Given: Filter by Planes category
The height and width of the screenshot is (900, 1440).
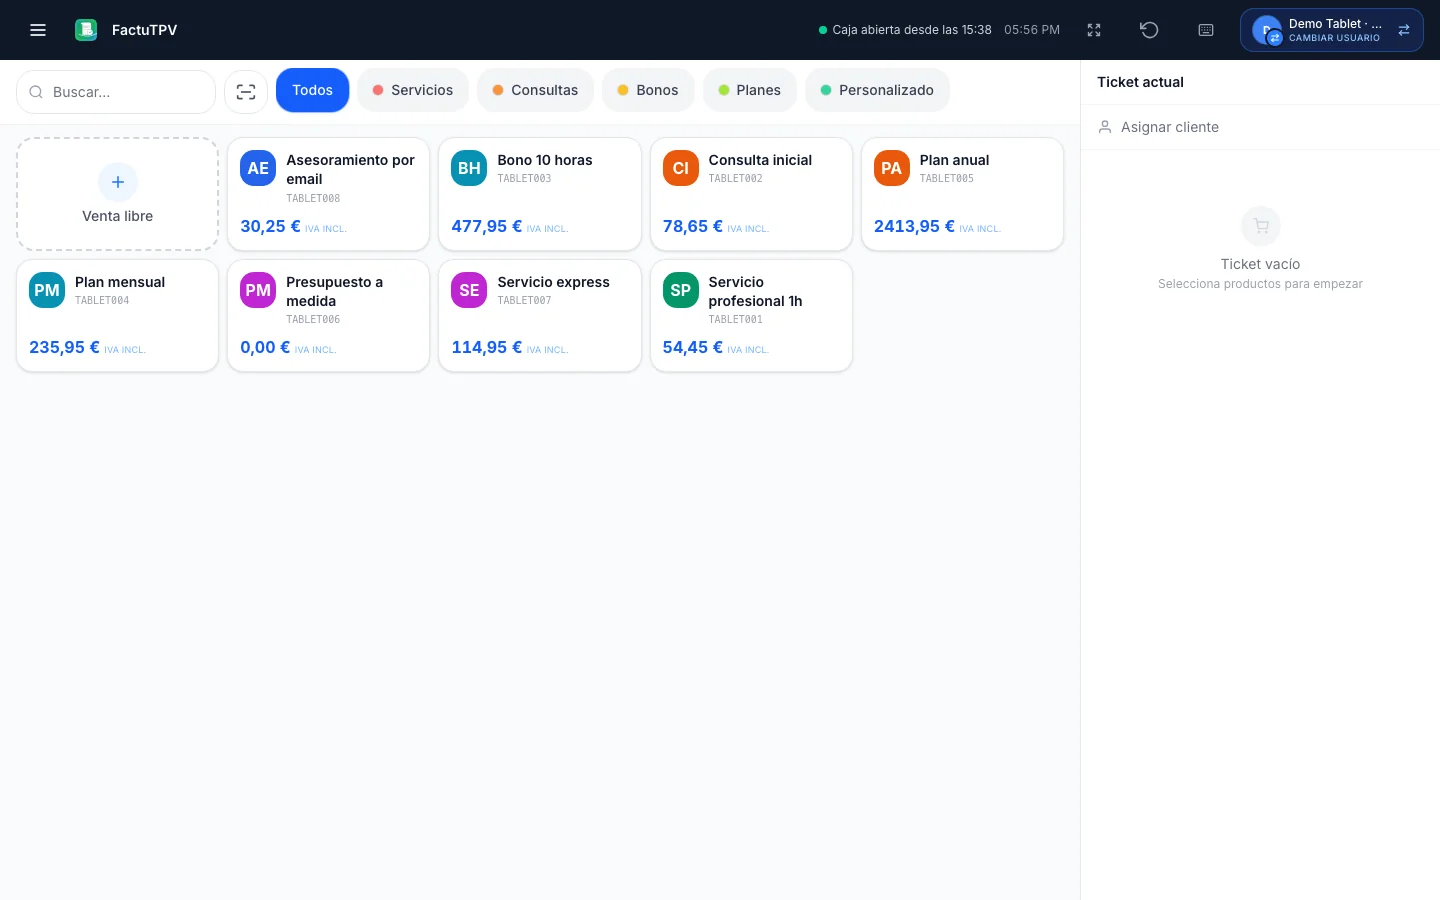Looking at the screenshot, I should [x=750, y=90].
